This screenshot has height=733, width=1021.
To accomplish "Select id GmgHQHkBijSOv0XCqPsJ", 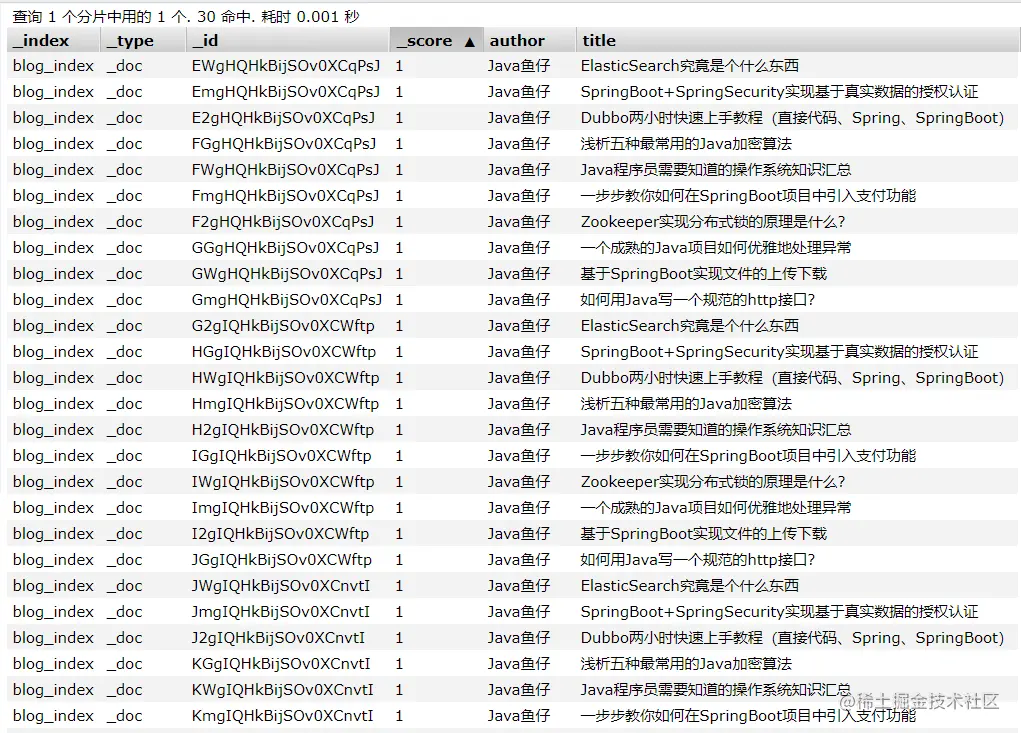I will point(287,300).
